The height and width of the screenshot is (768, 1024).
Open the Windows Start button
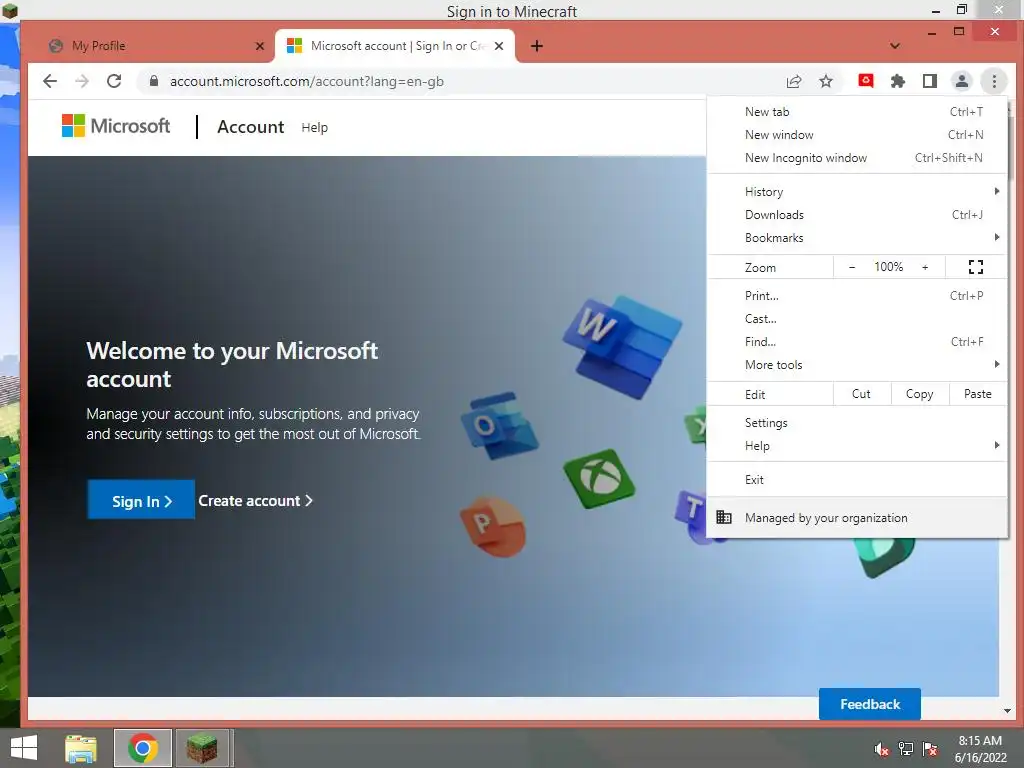tap(24, 748)
